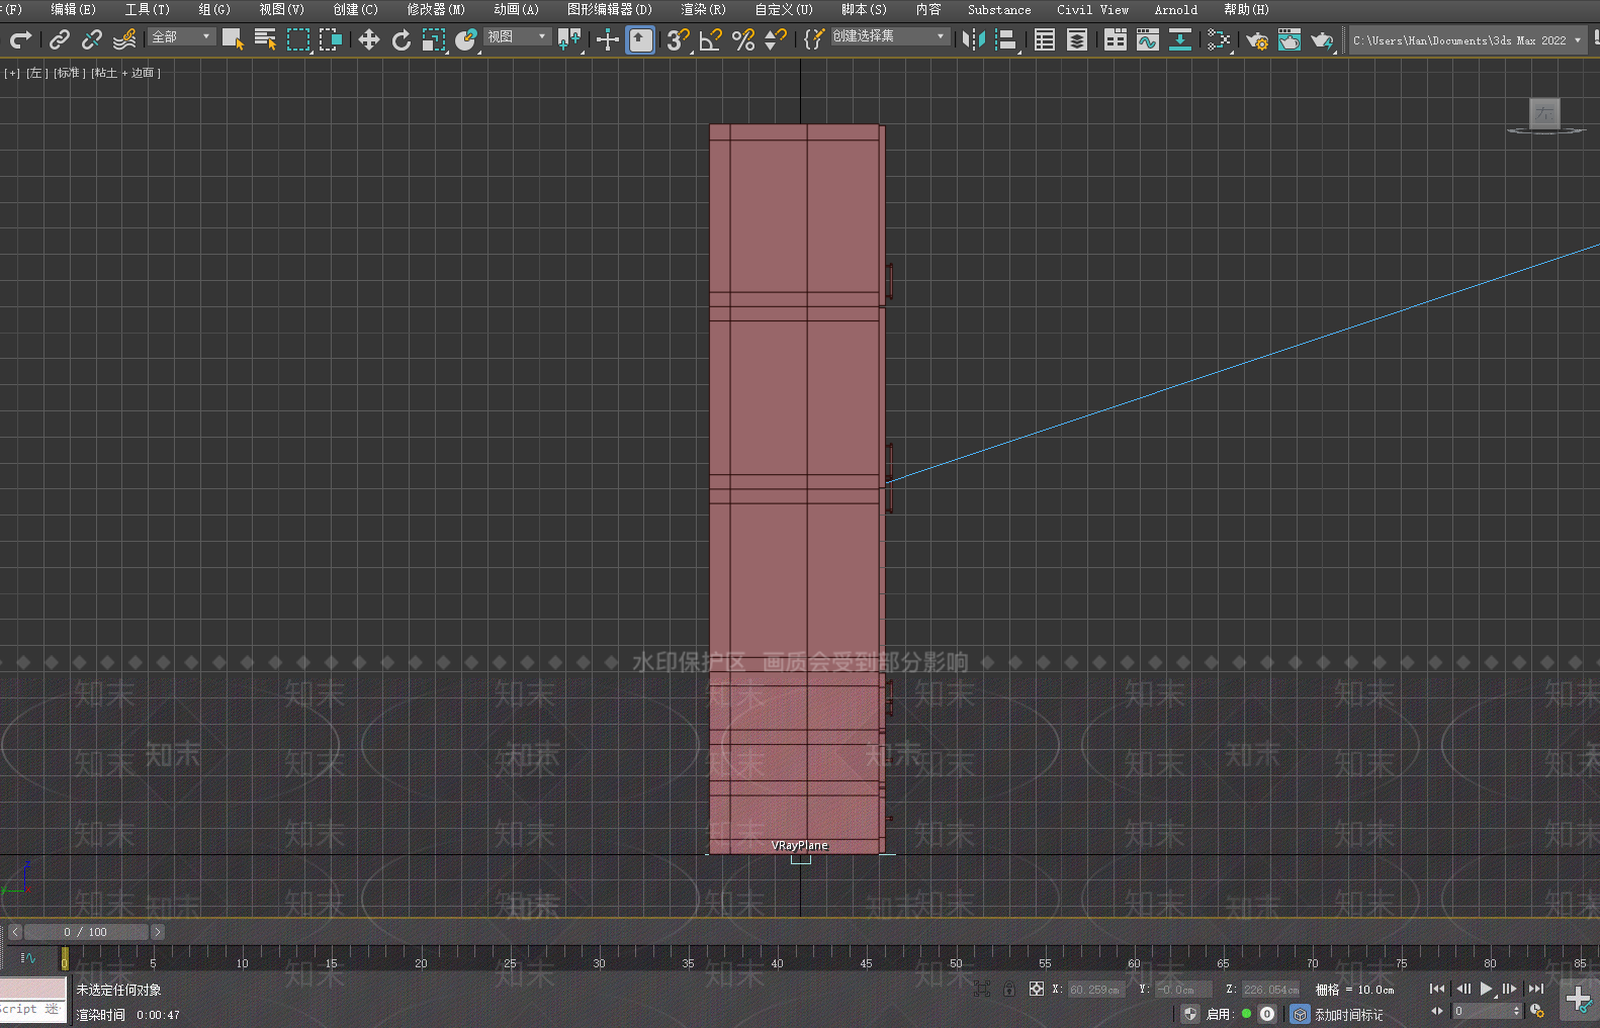Open the Arnold menu
1600x1028 pixels.
pyautogui.click(x=1176, y=10)
